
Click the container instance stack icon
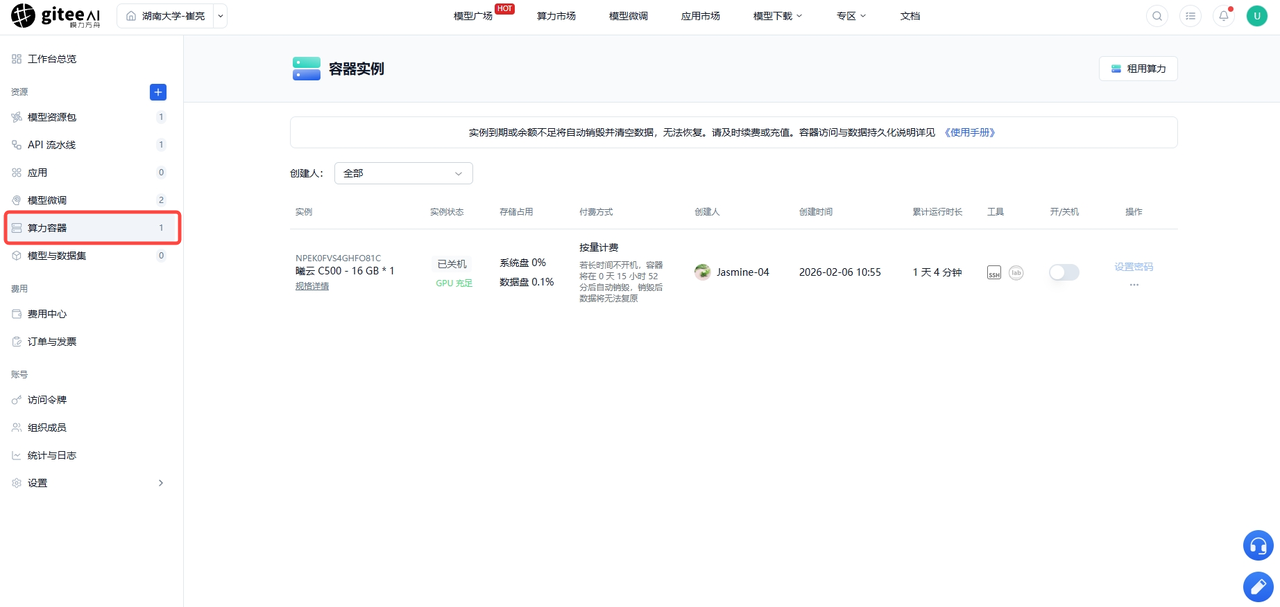tap(307, 69)
